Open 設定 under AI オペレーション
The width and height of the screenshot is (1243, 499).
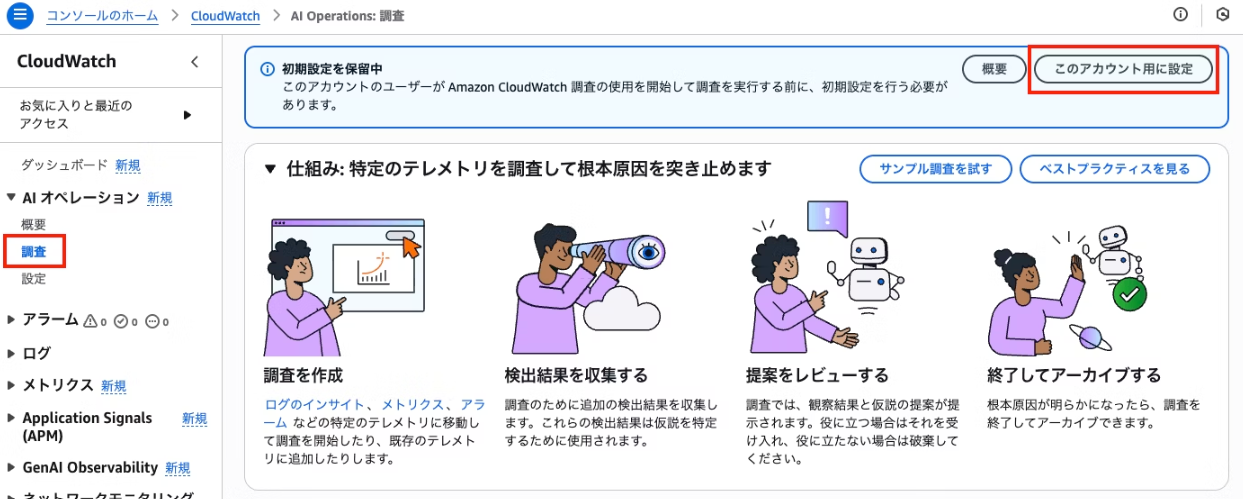pos(34,279)
